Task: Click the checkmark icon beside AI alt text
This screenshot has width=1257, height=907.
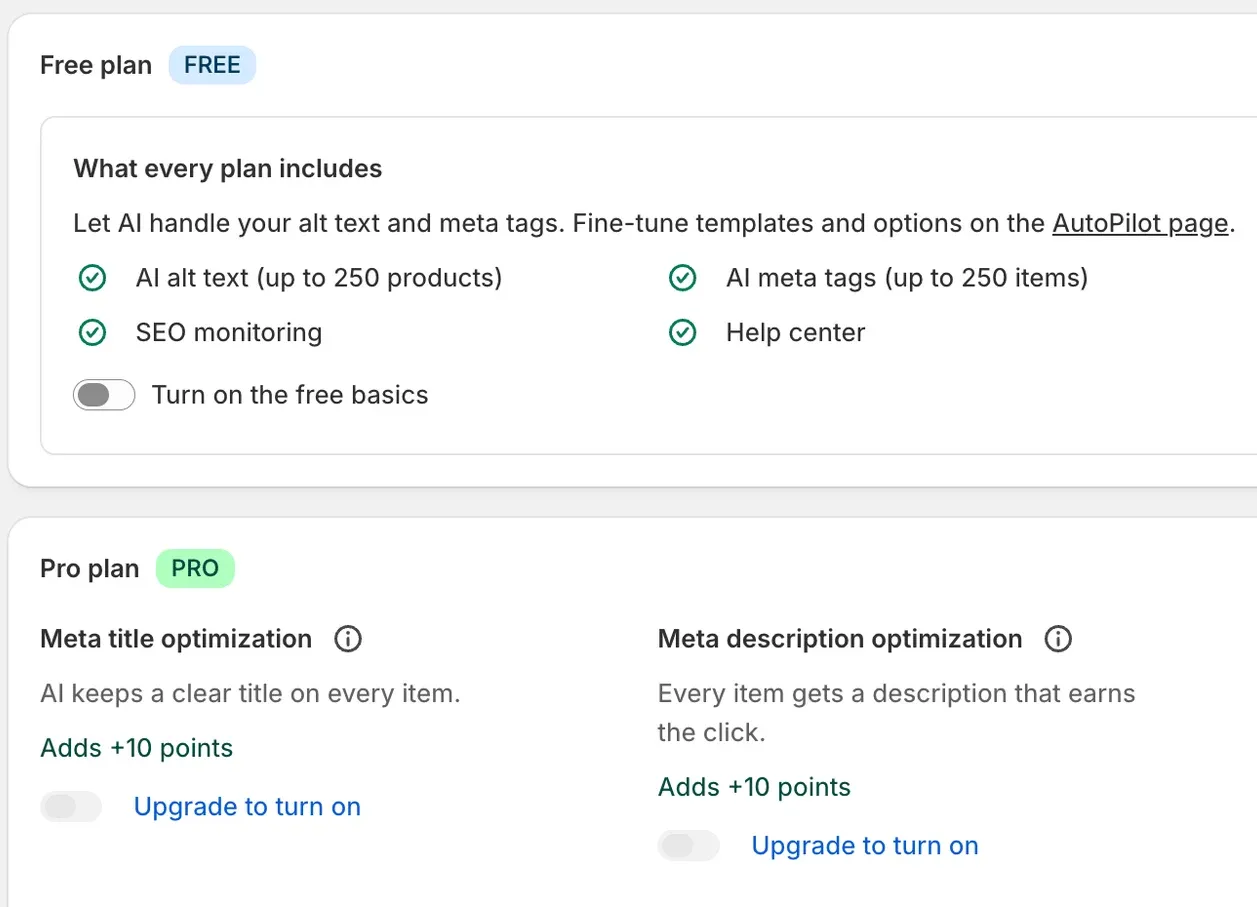Action: tap(93, 278)
